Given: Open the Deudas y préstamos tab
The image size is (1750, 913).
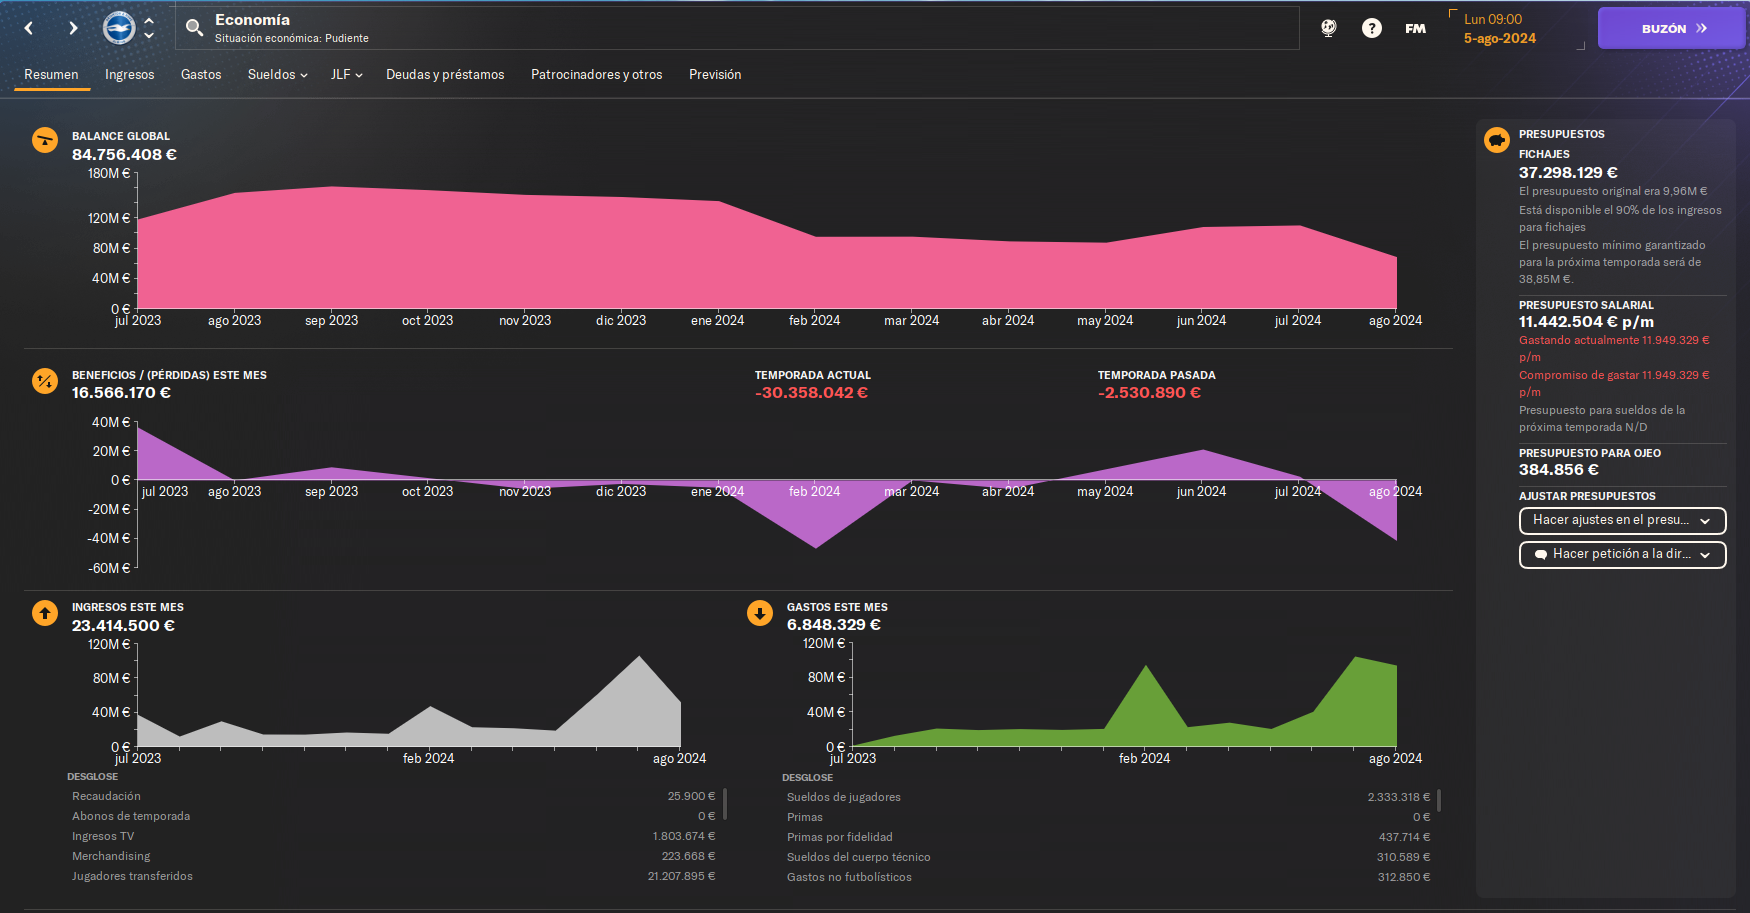Looking at the screenshot, I should coord(445,74).
